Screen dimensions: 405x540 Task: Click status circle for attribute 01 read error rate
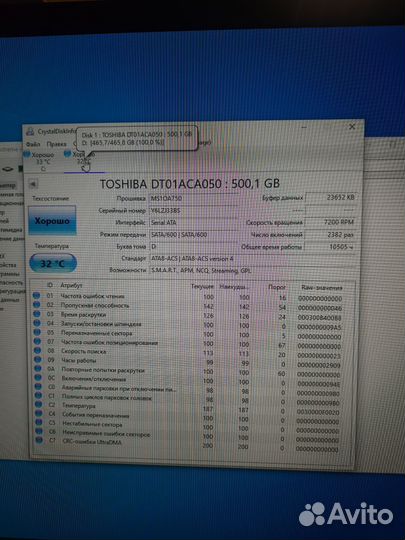pyautogui.click(x=37, y=295)
